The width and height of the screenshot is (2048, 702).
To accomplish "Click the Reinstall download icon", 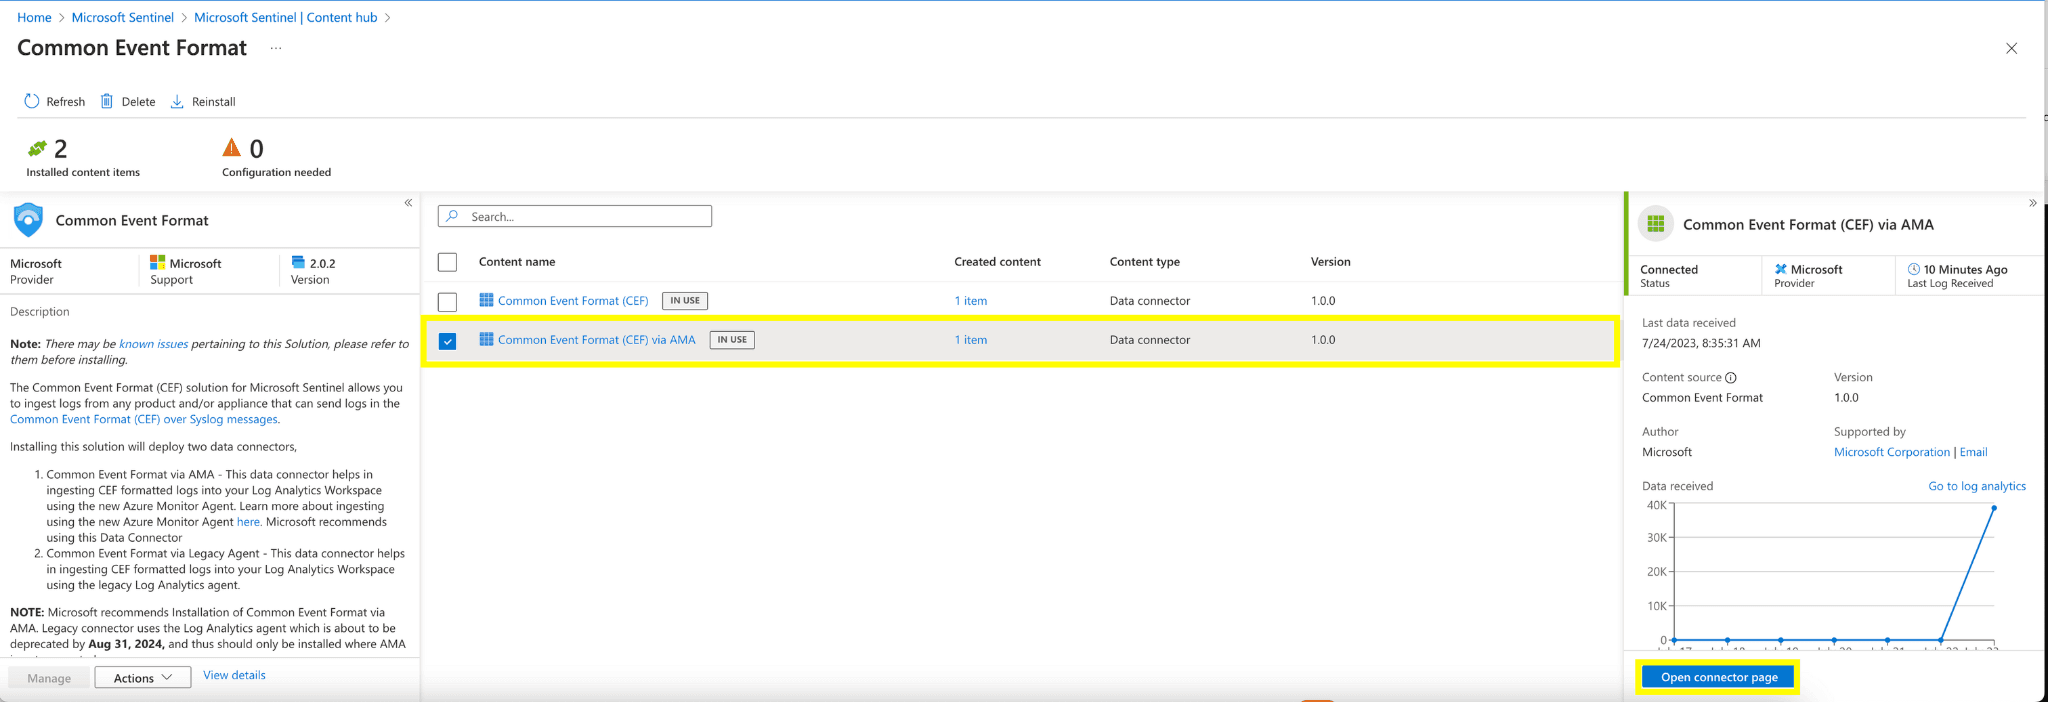I will pos(177,101).
